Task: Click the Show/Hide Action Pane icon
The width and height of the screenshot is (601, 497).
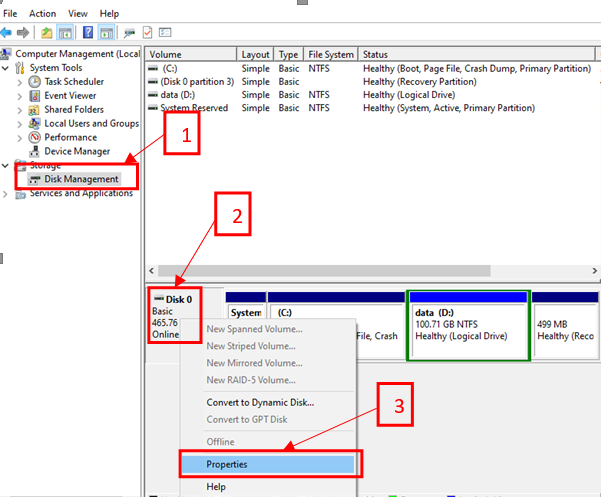Action: point(107,32)
